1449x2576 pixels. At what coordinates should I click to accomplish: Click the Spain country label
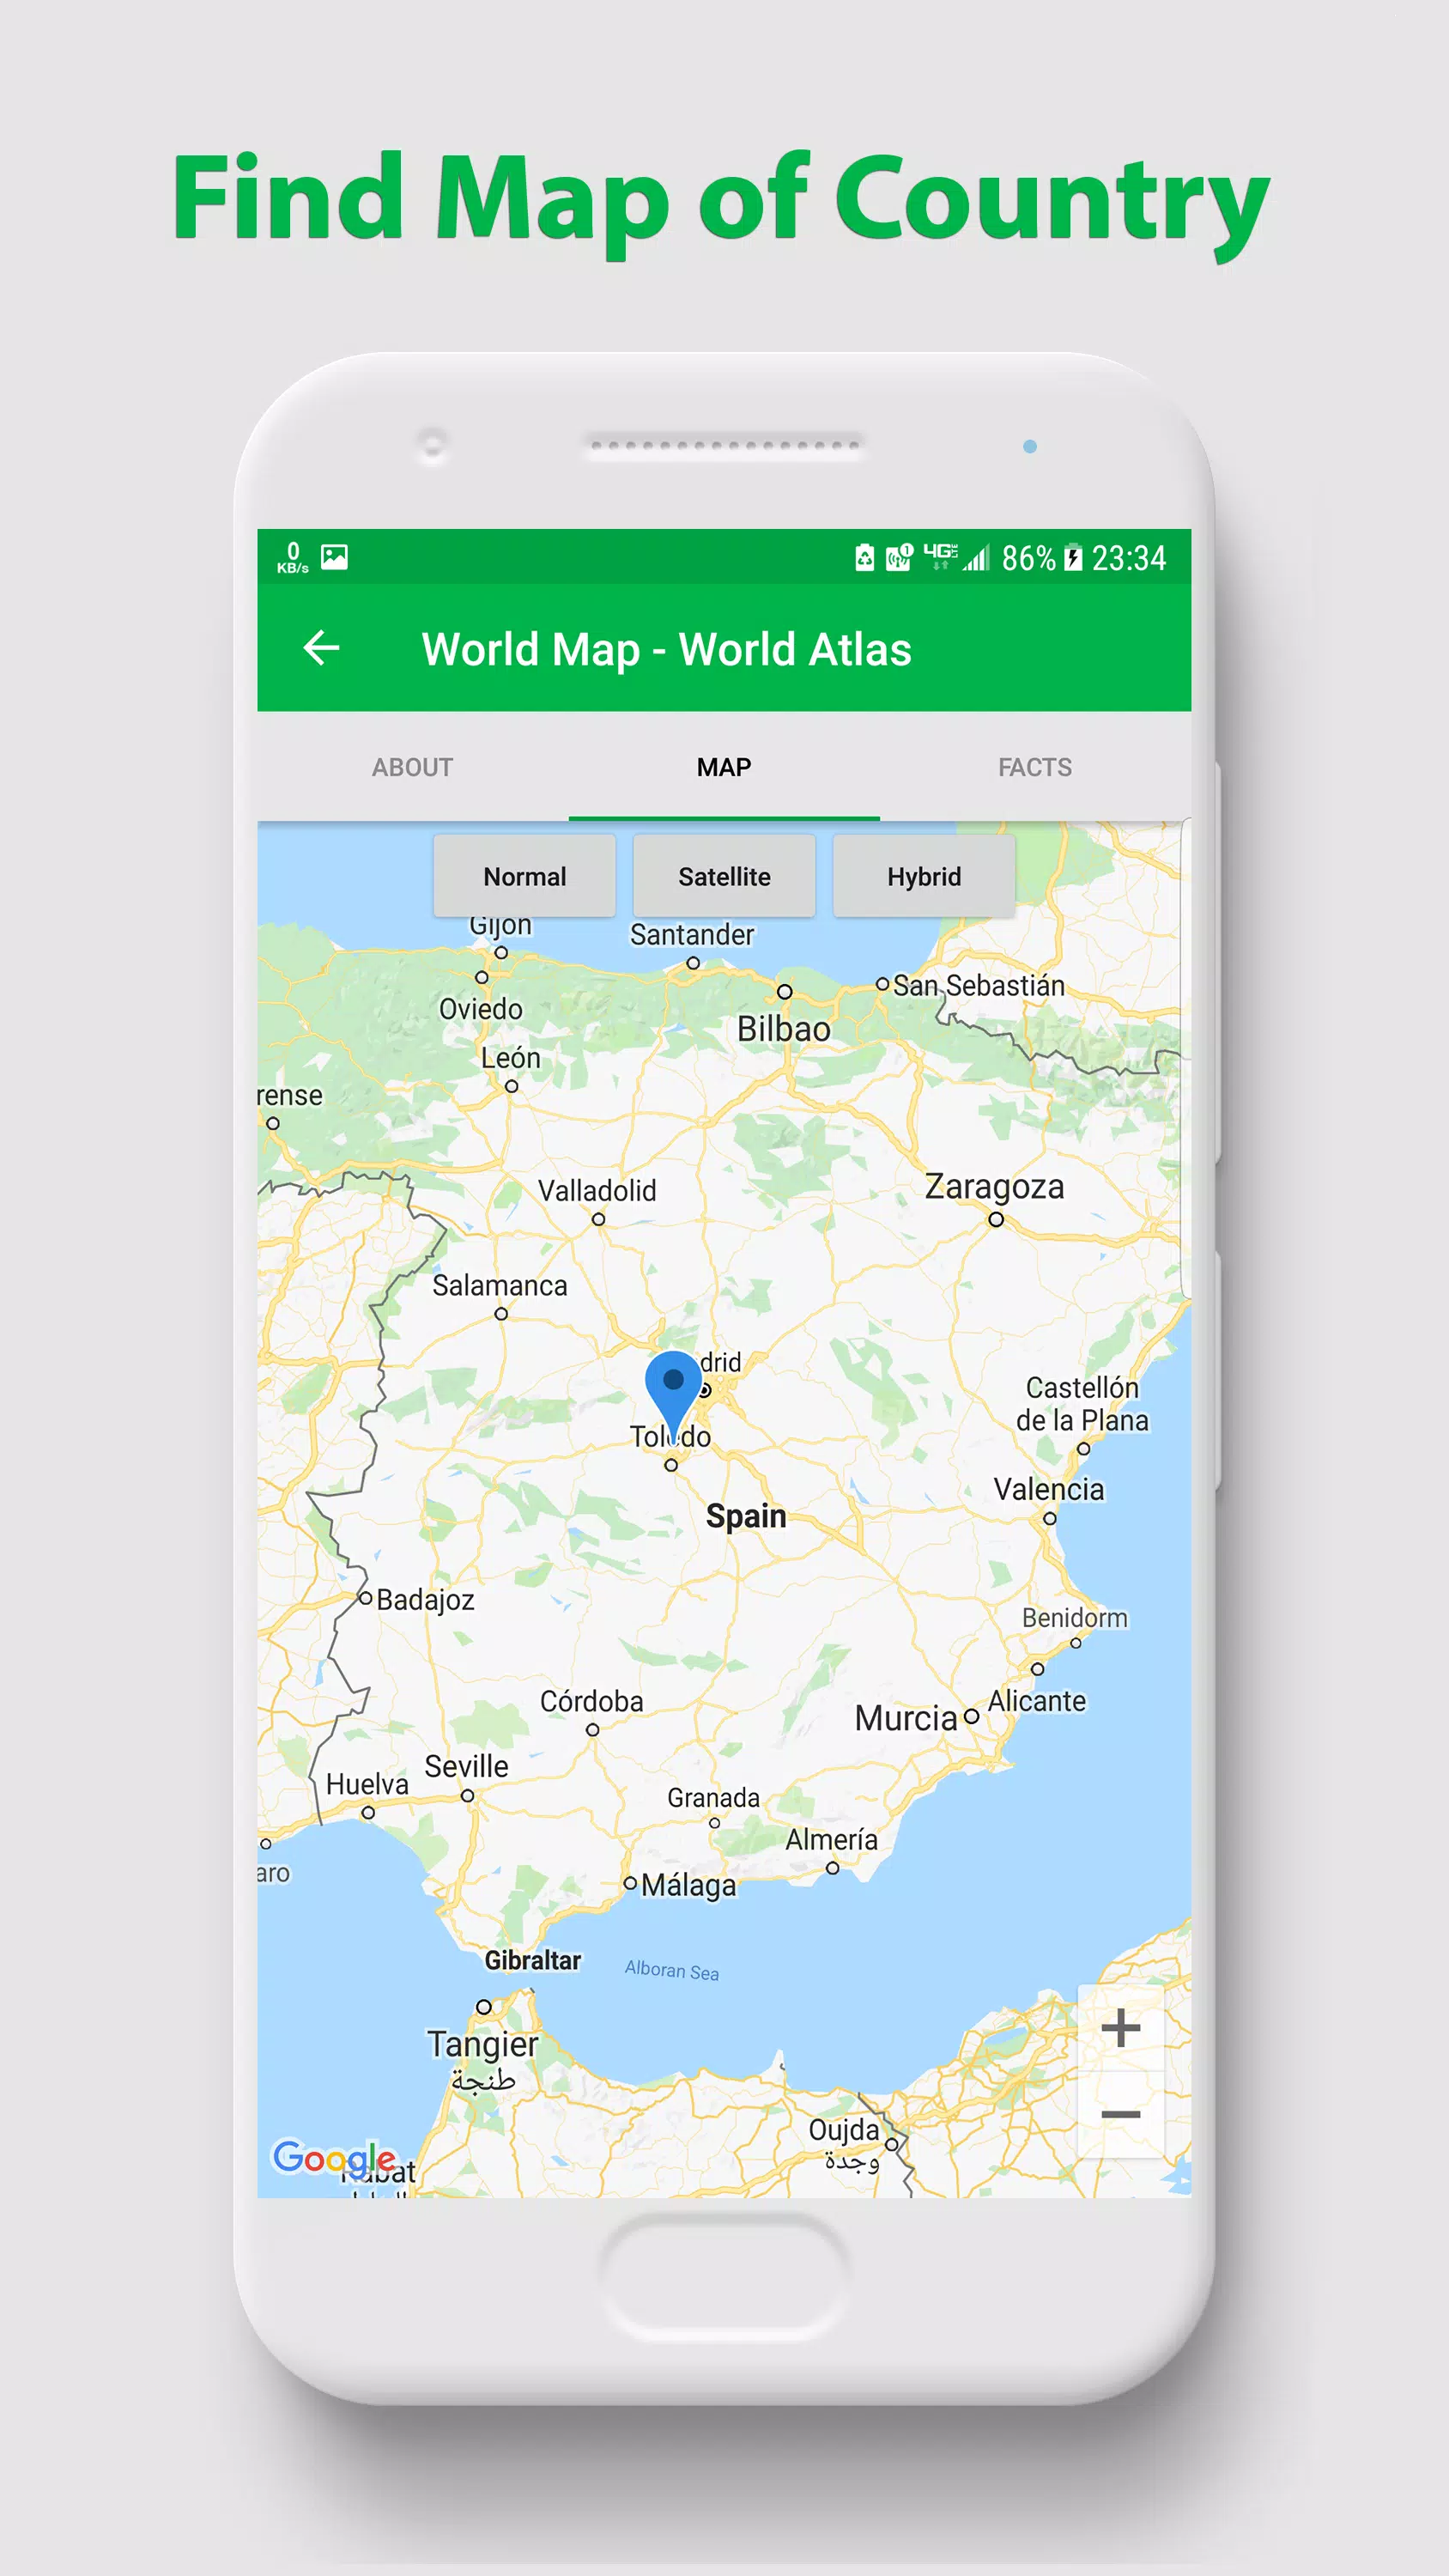(746, 1516)
